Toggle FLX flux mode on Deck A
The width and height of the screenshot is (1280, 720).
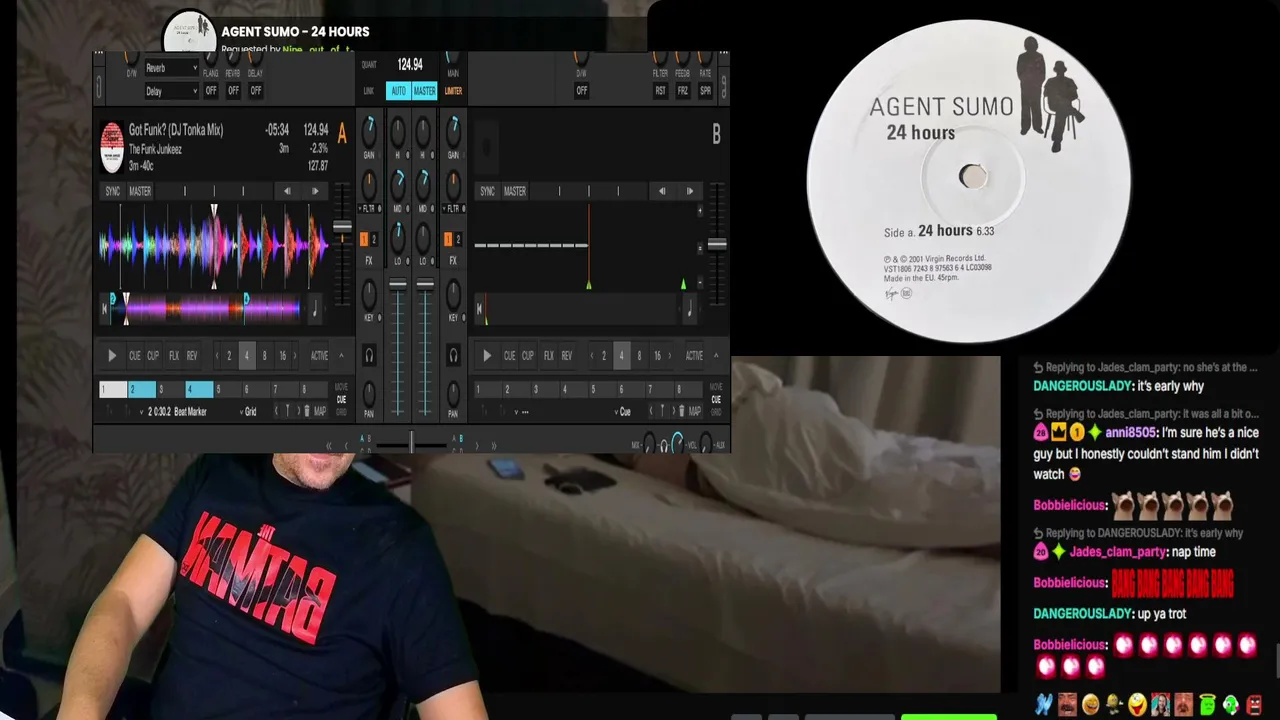tap(174, 356)
